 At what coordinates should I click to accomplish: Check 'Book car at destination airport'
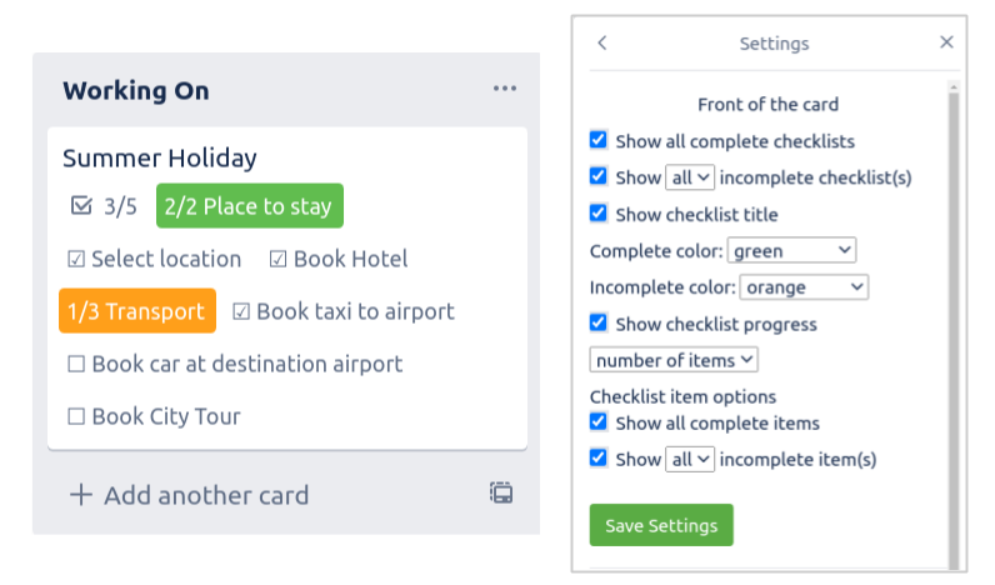click(x=76, y=364)
